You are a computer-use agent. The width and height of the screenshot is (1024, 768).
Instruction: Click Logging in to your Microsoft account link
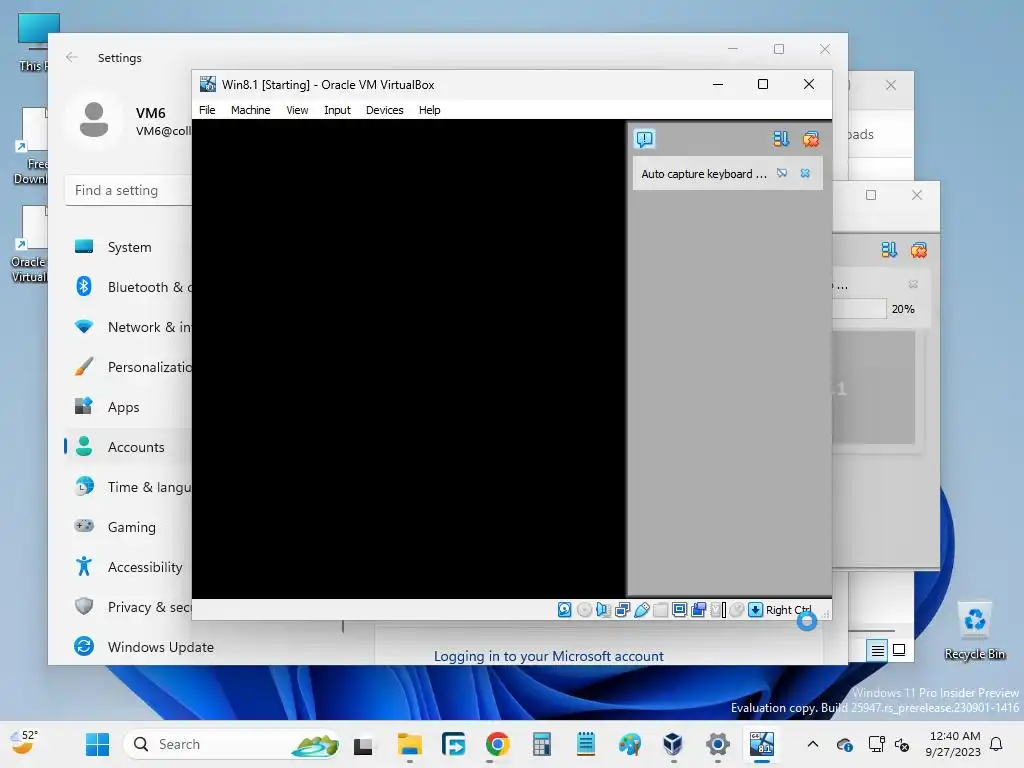click(549, 656)
